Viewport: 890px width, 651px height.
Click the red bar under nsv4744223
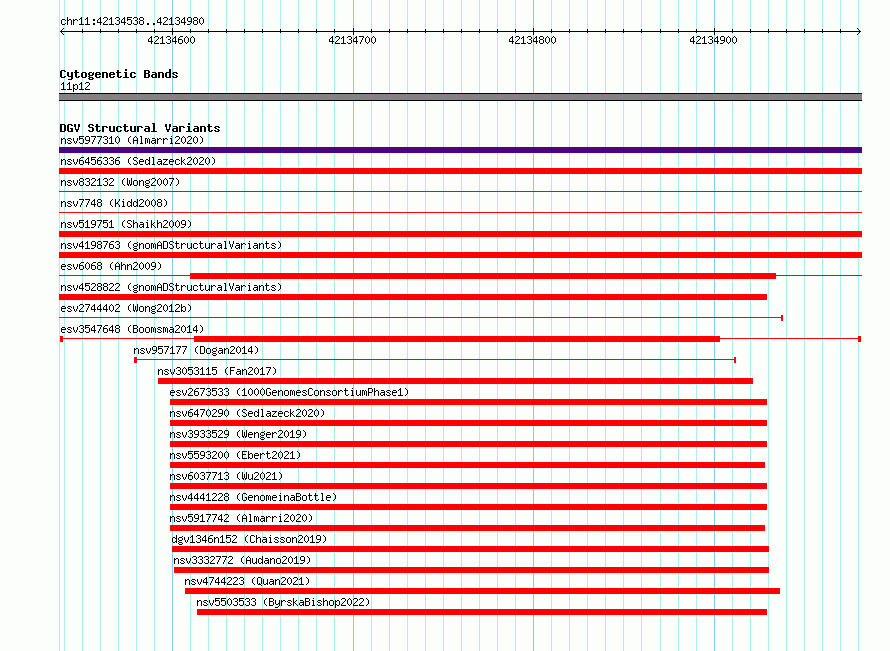pyautogui.click(x=482, y=591)
